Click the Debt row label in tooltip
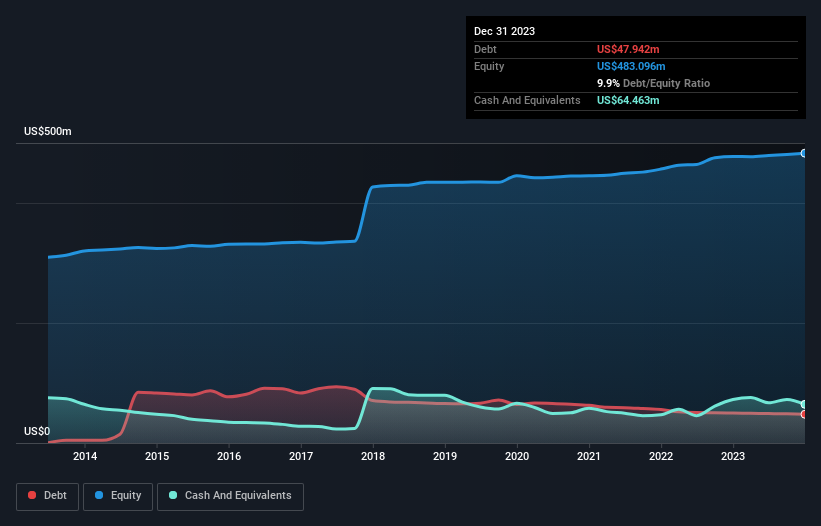 [485, 49]
